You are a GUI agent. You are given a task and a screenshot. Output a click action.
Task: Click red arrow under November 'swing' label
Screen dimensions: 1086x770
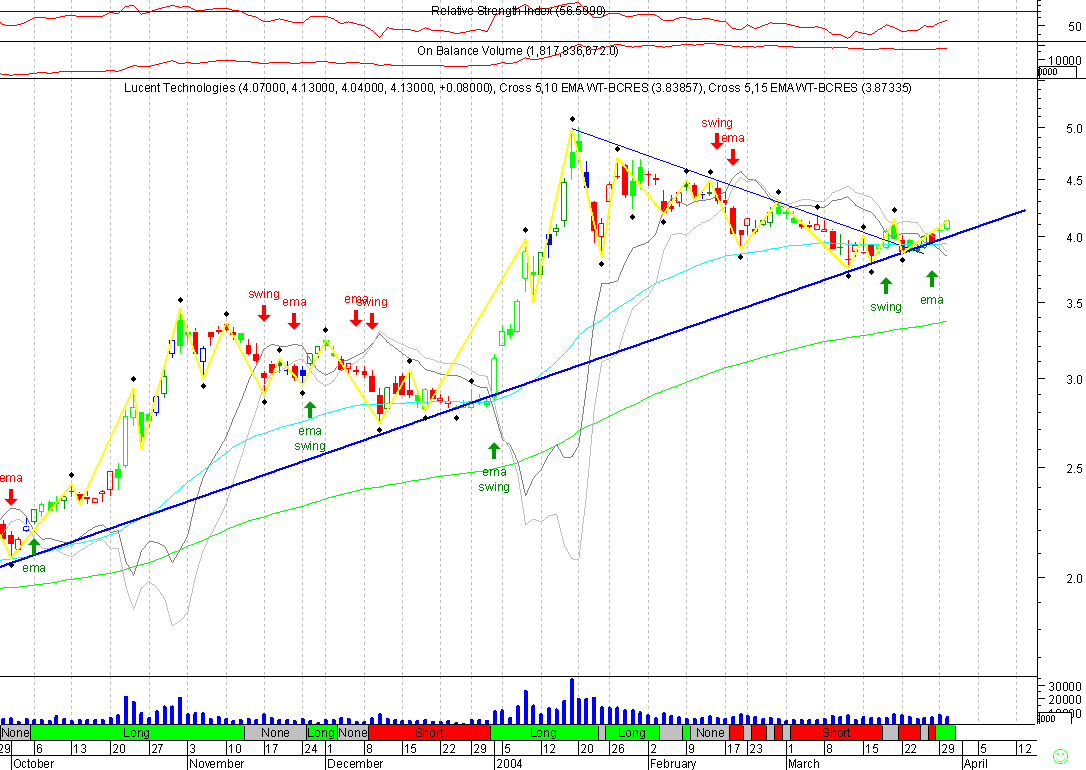click(x=264, y=312)
